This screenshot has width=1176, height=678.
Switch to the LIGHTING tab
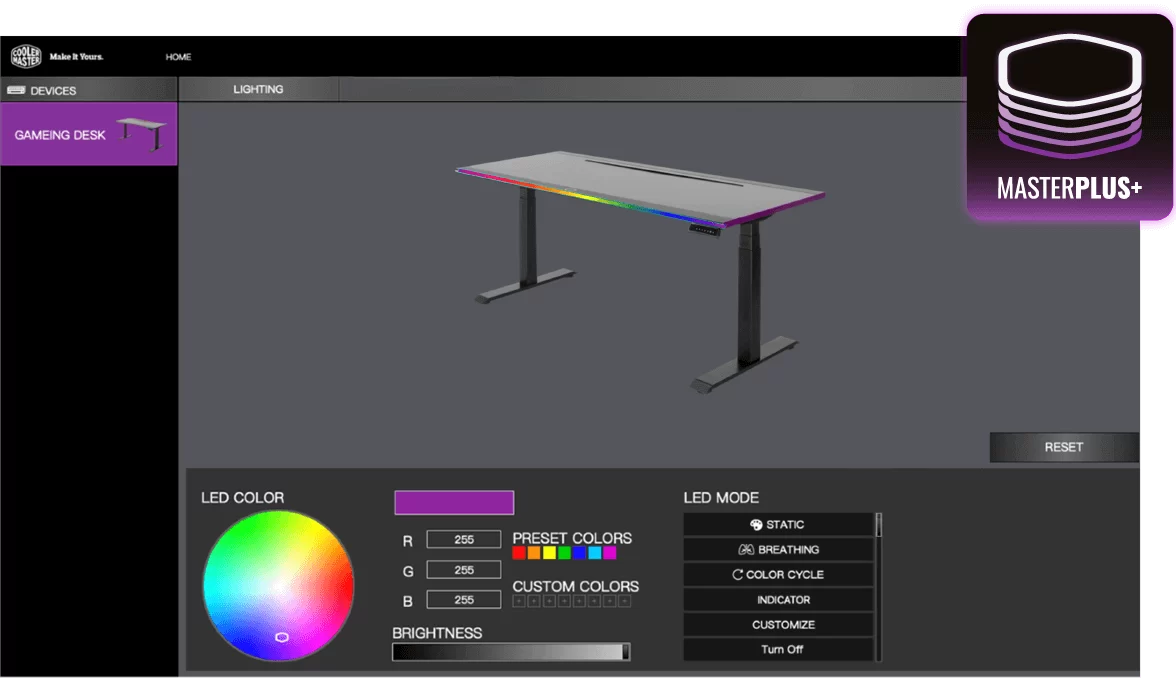tap(258, 89)
